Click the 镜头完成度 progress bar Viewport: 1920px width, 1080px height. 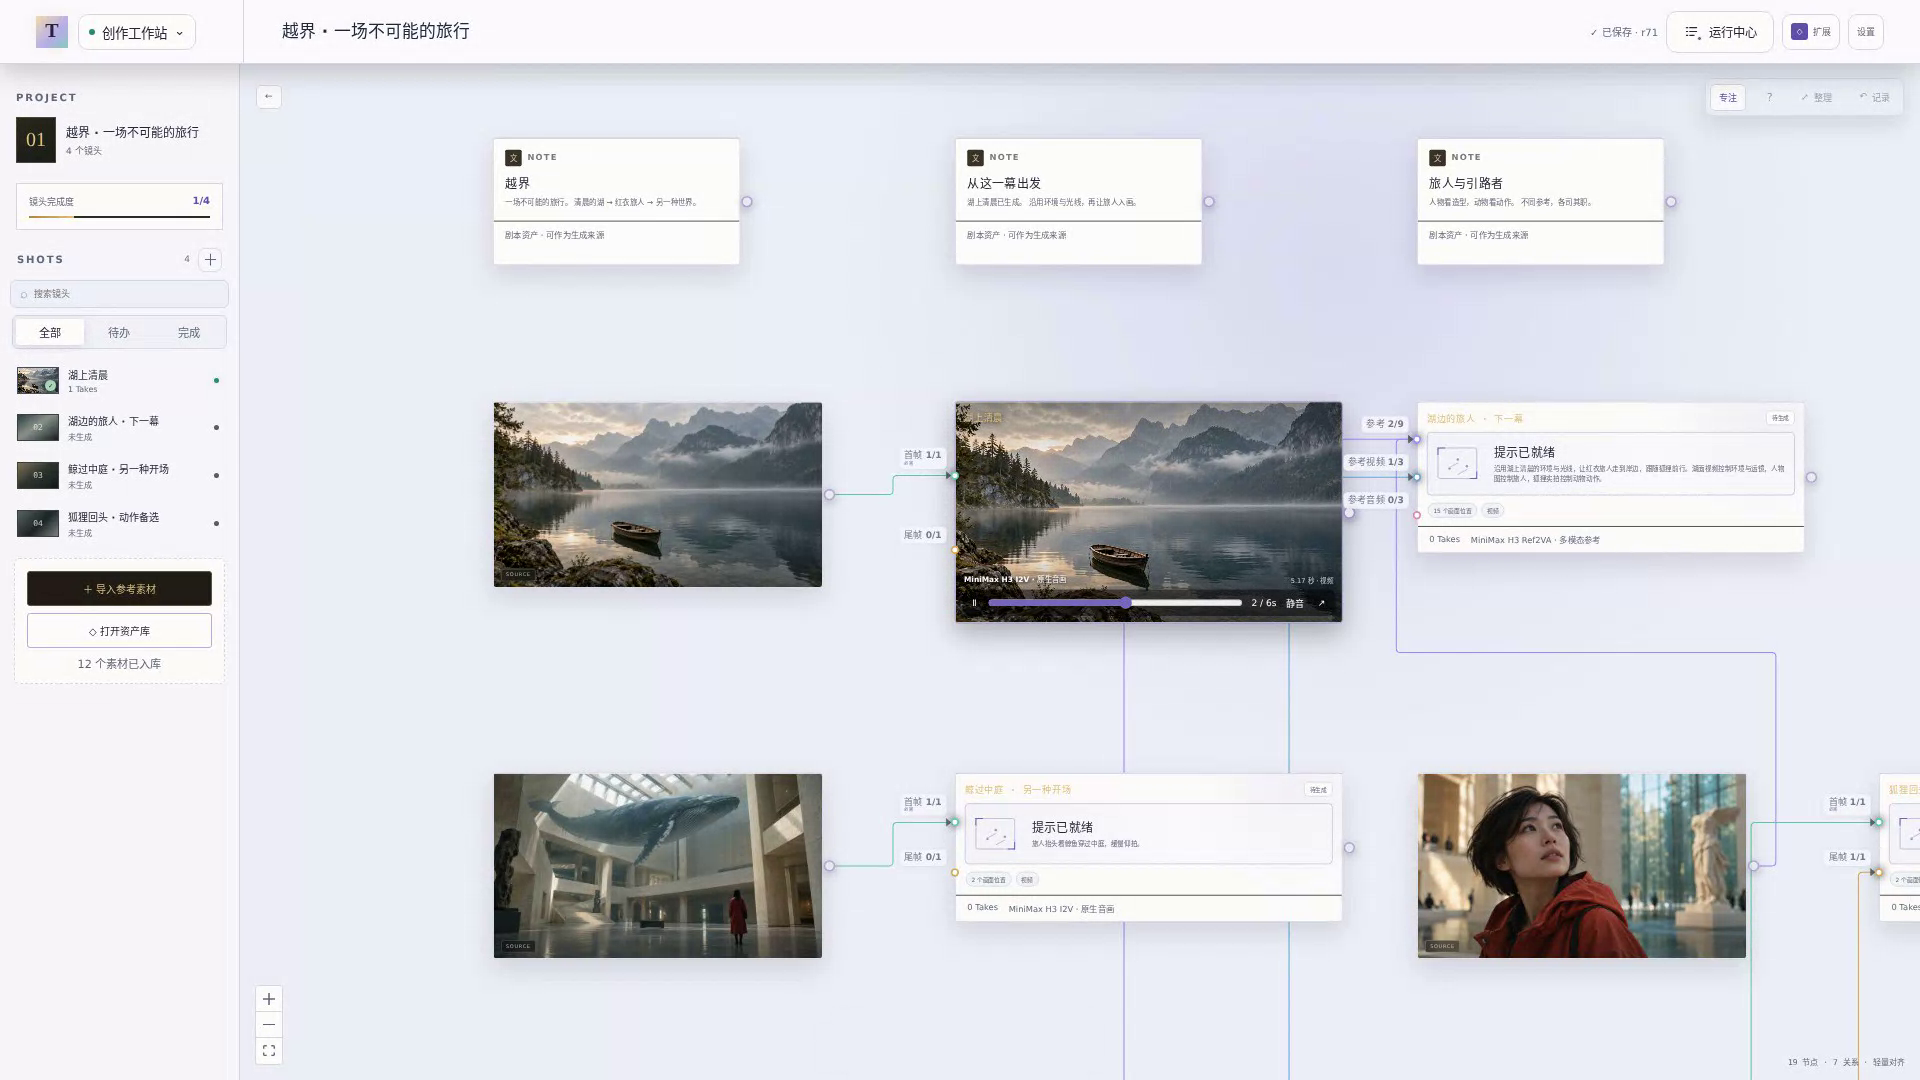click(x=119, y=217)
